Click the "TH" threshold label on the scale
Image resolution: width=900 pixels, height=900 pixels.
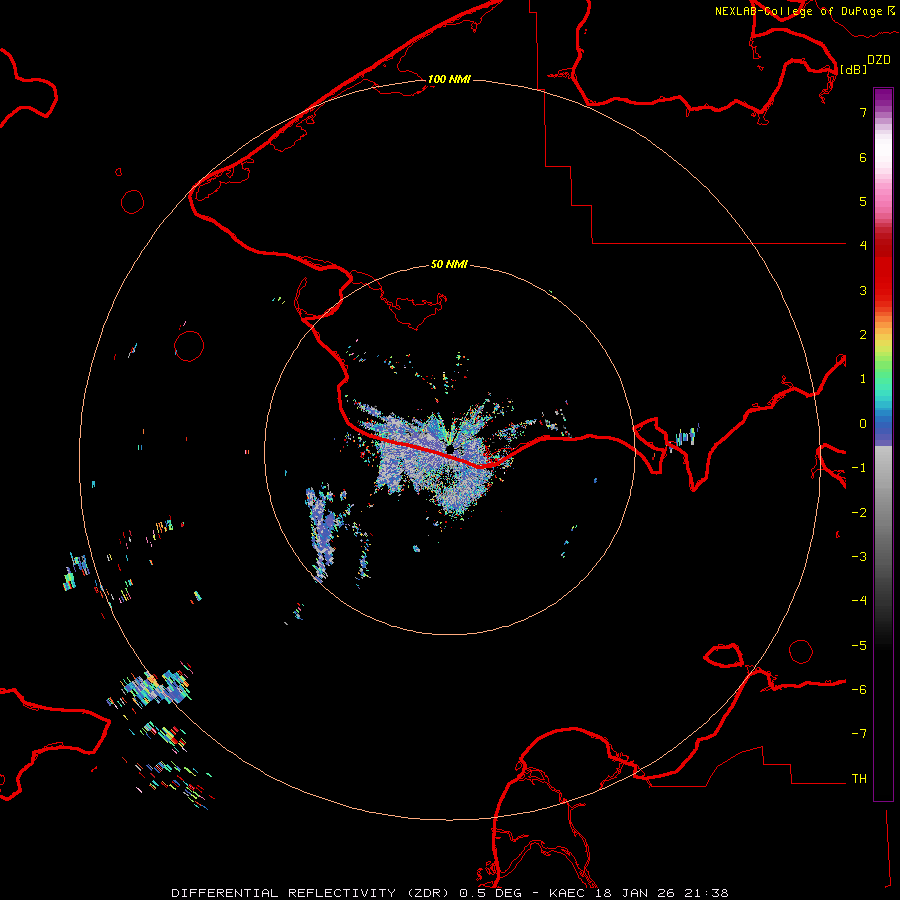point(859,779)
